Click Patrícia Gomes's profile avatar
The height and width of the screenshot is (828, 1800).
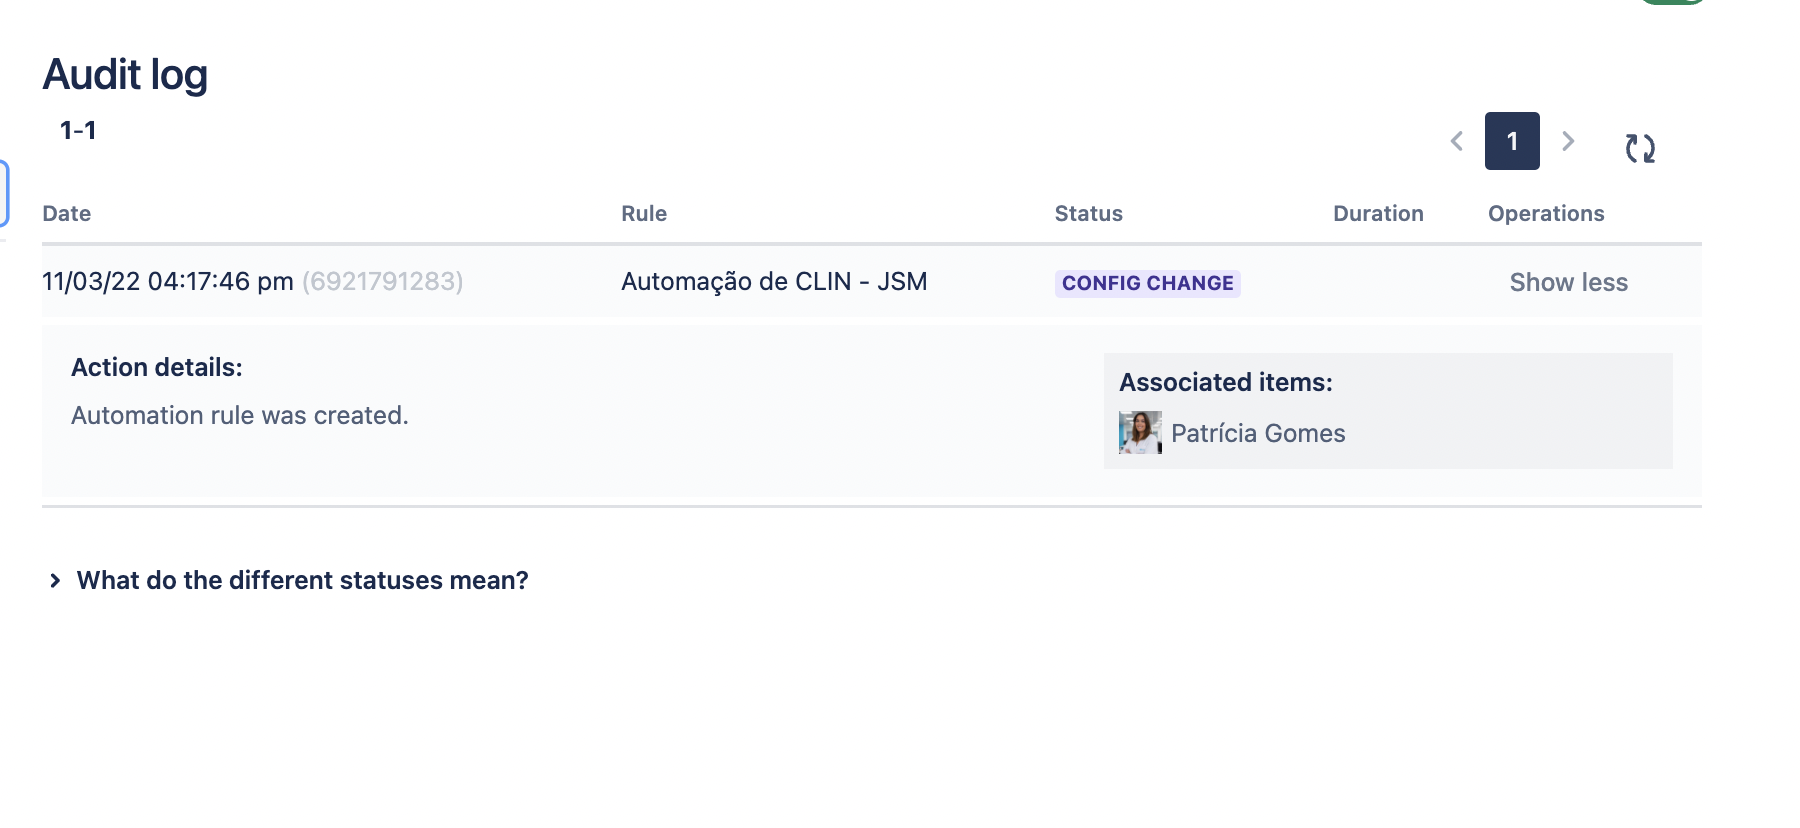click(1140, 432)
